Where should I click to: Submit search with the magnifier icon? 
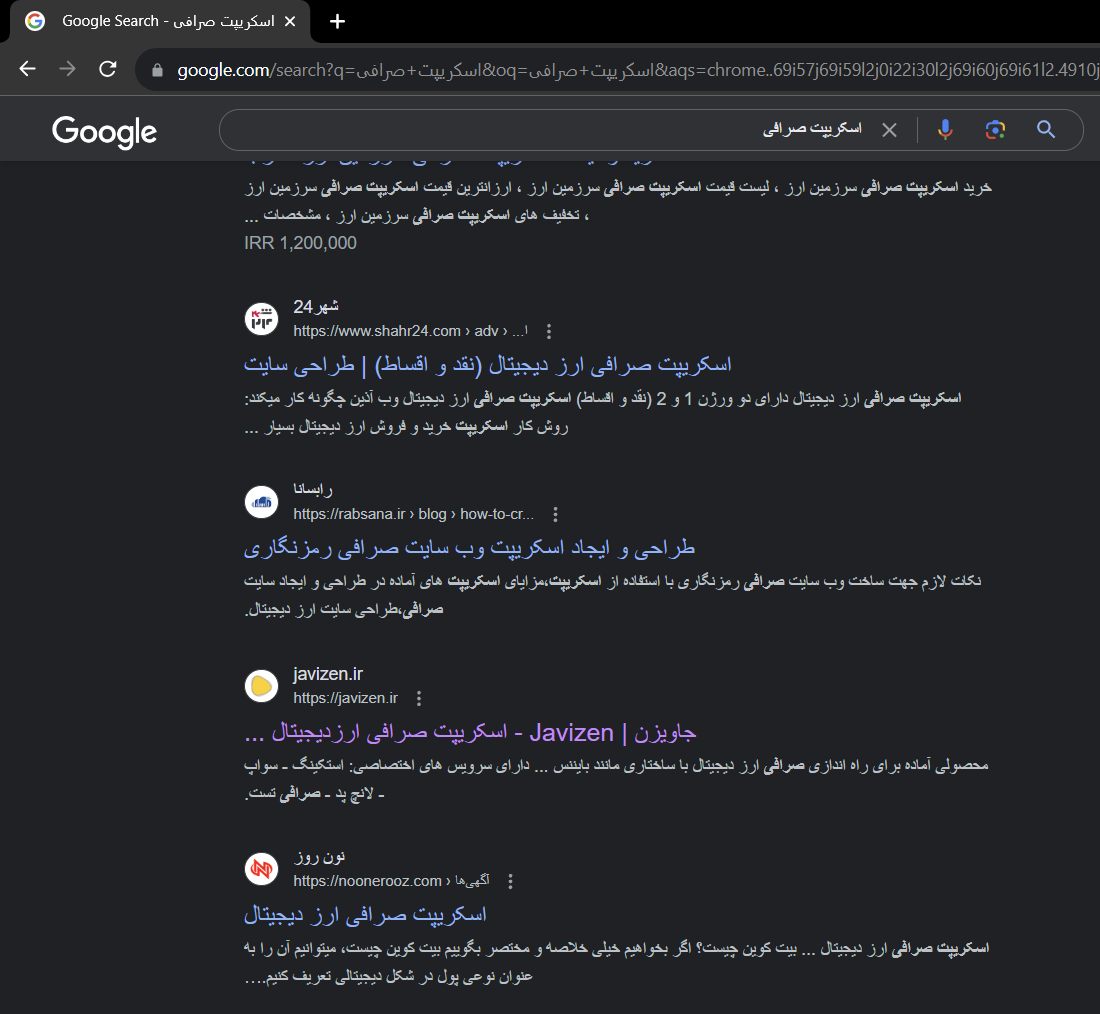click(x=1045, y=130)
